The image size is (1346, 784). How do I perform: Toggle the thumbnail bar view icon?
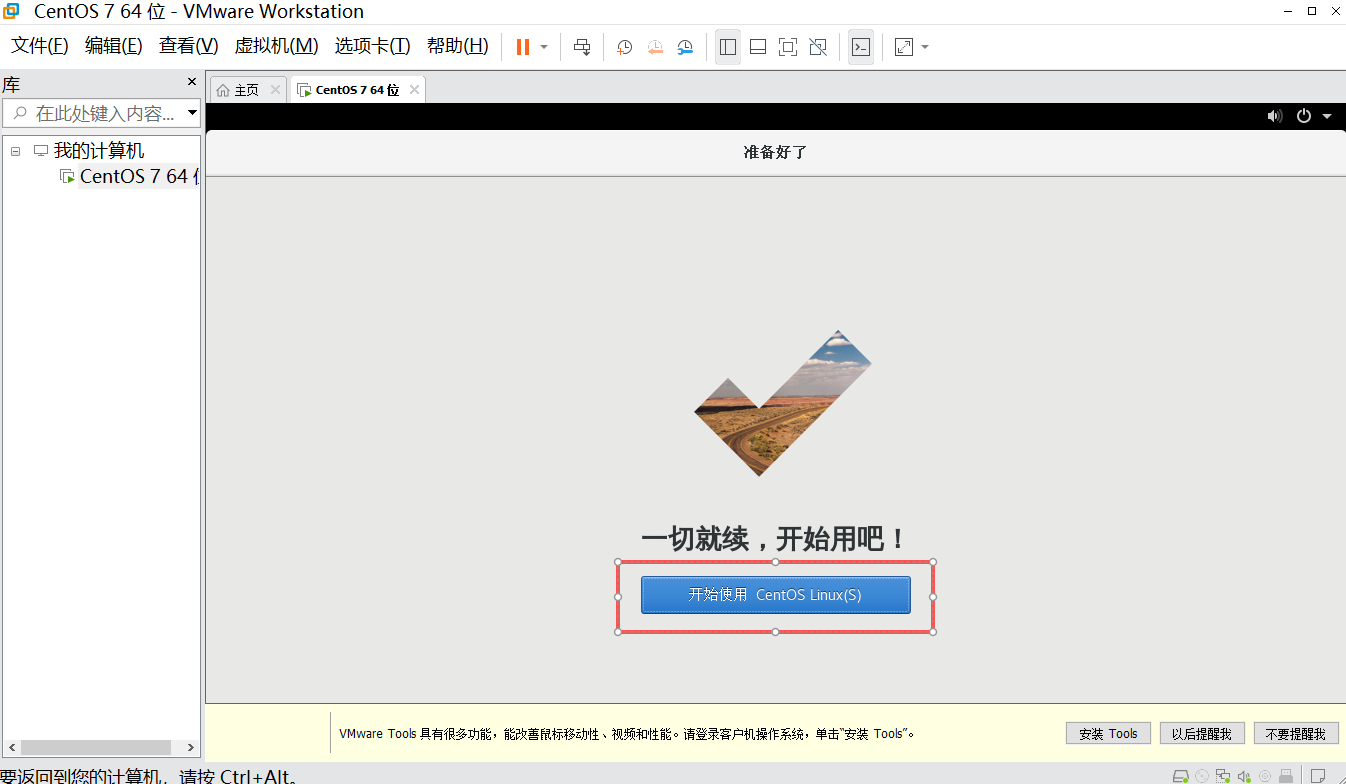tap(758, 47)
